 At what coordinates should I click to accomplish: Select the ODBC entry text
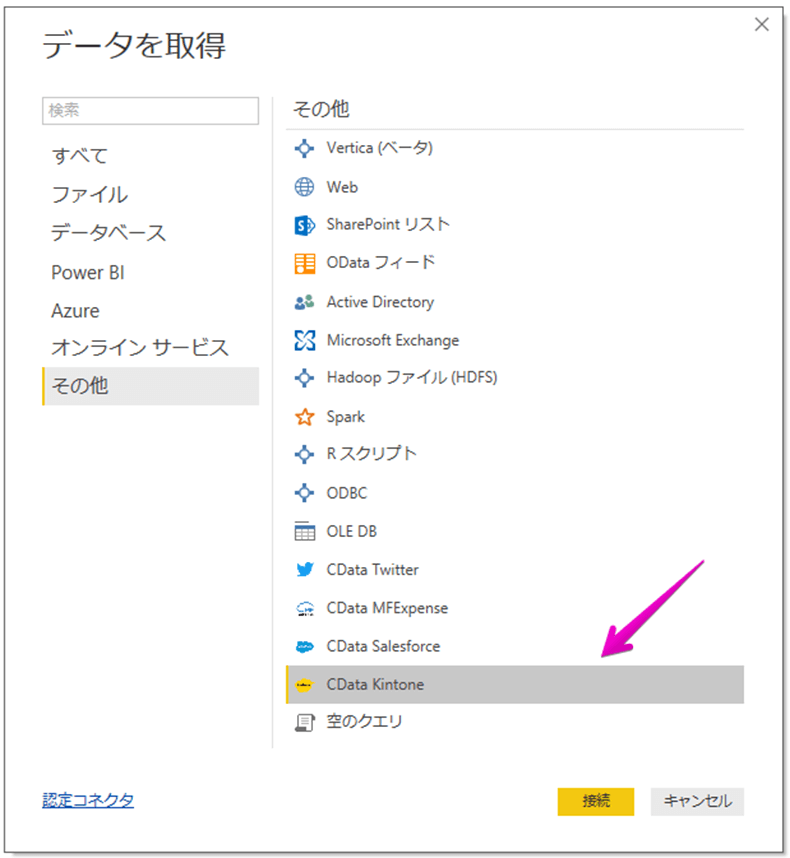click(x=347, y=493)
